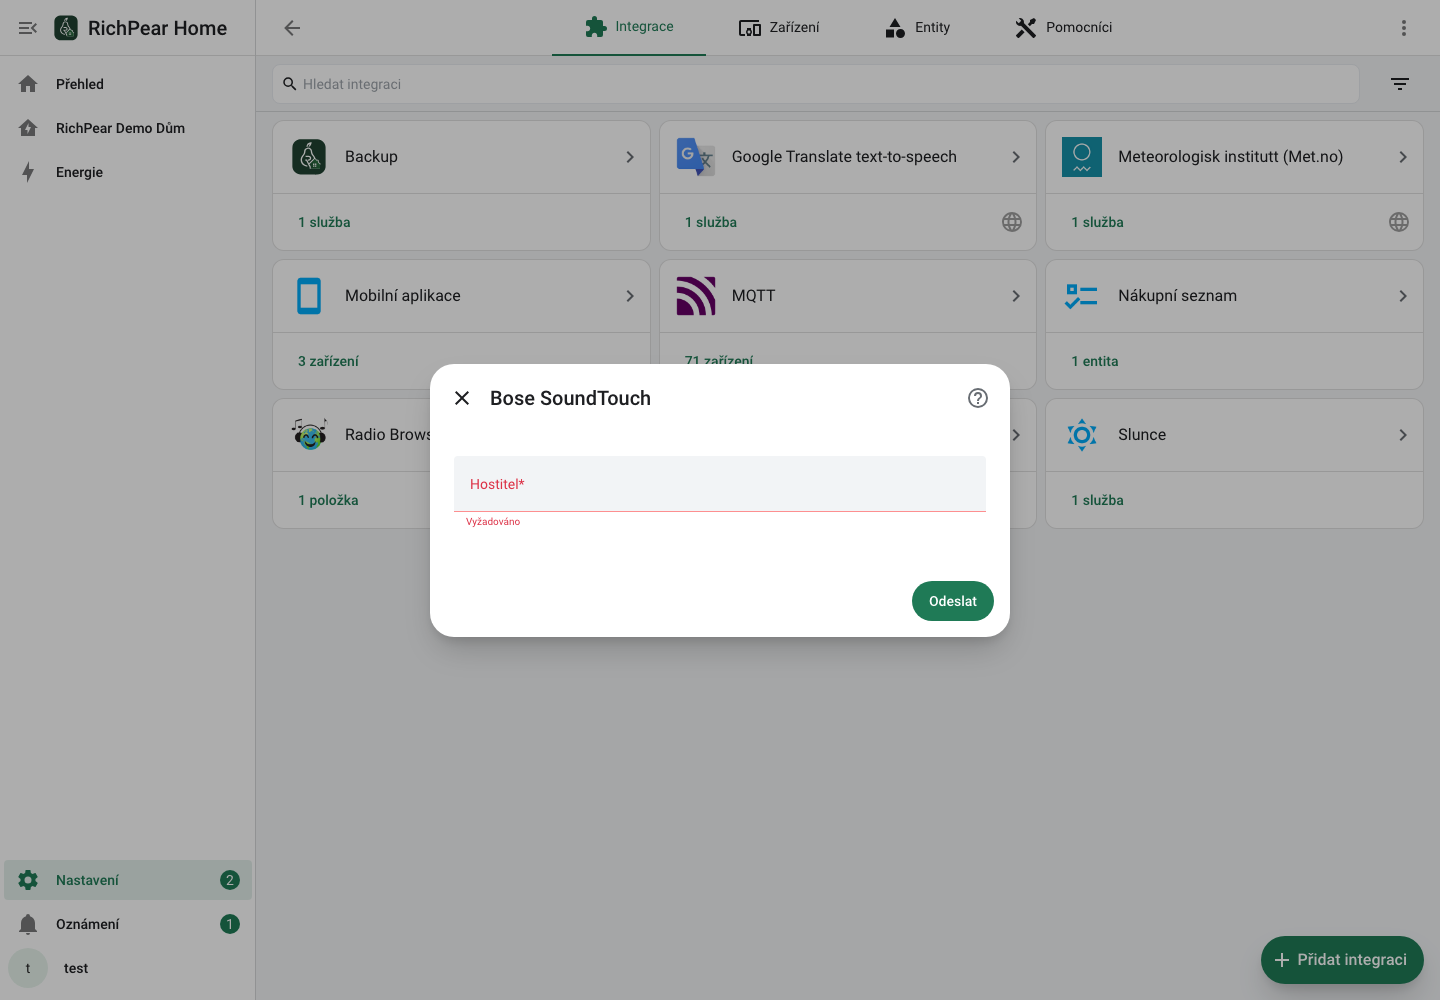Click the Oznámení bell icon
Screen dimensions: 1440x1000
(x=28, y=924)
